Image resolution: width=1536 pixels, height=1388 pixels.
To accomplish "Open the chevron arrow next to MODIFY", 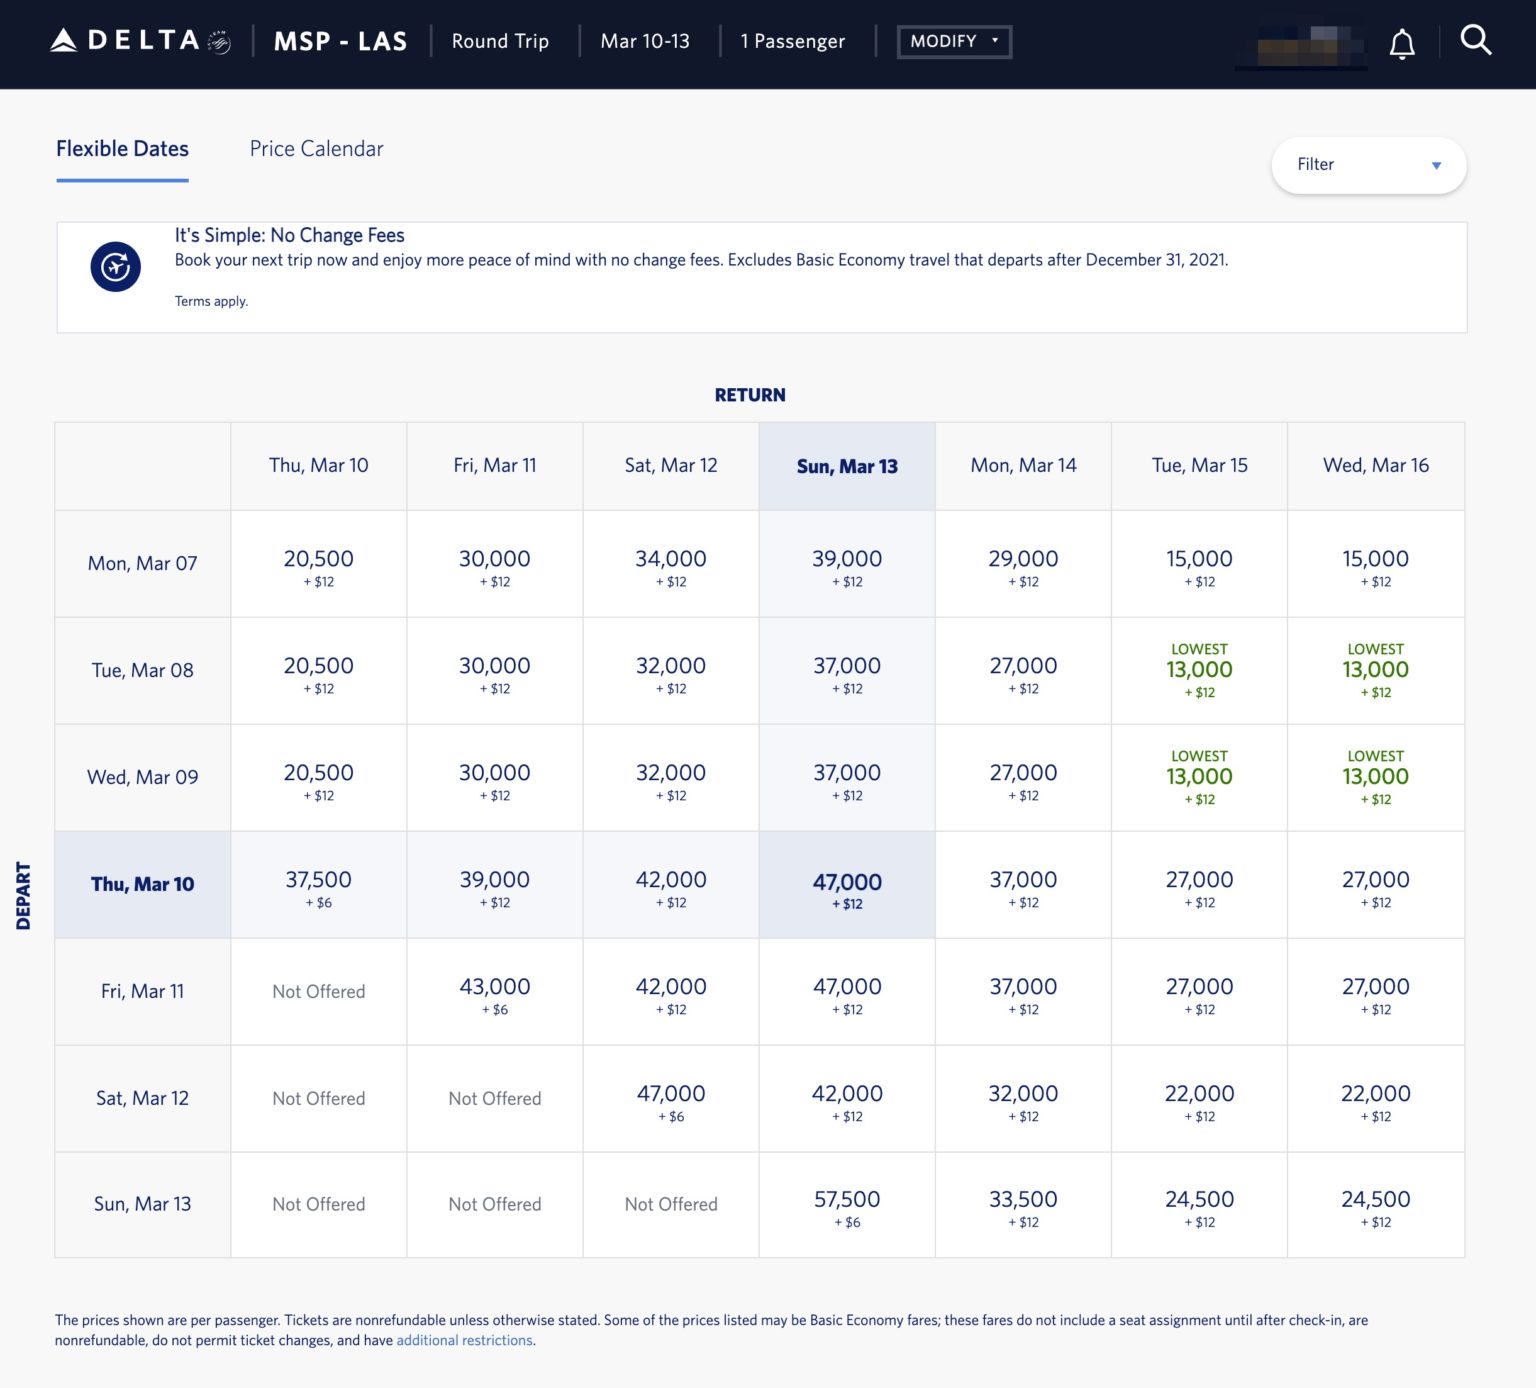I will tap(996, 41).
